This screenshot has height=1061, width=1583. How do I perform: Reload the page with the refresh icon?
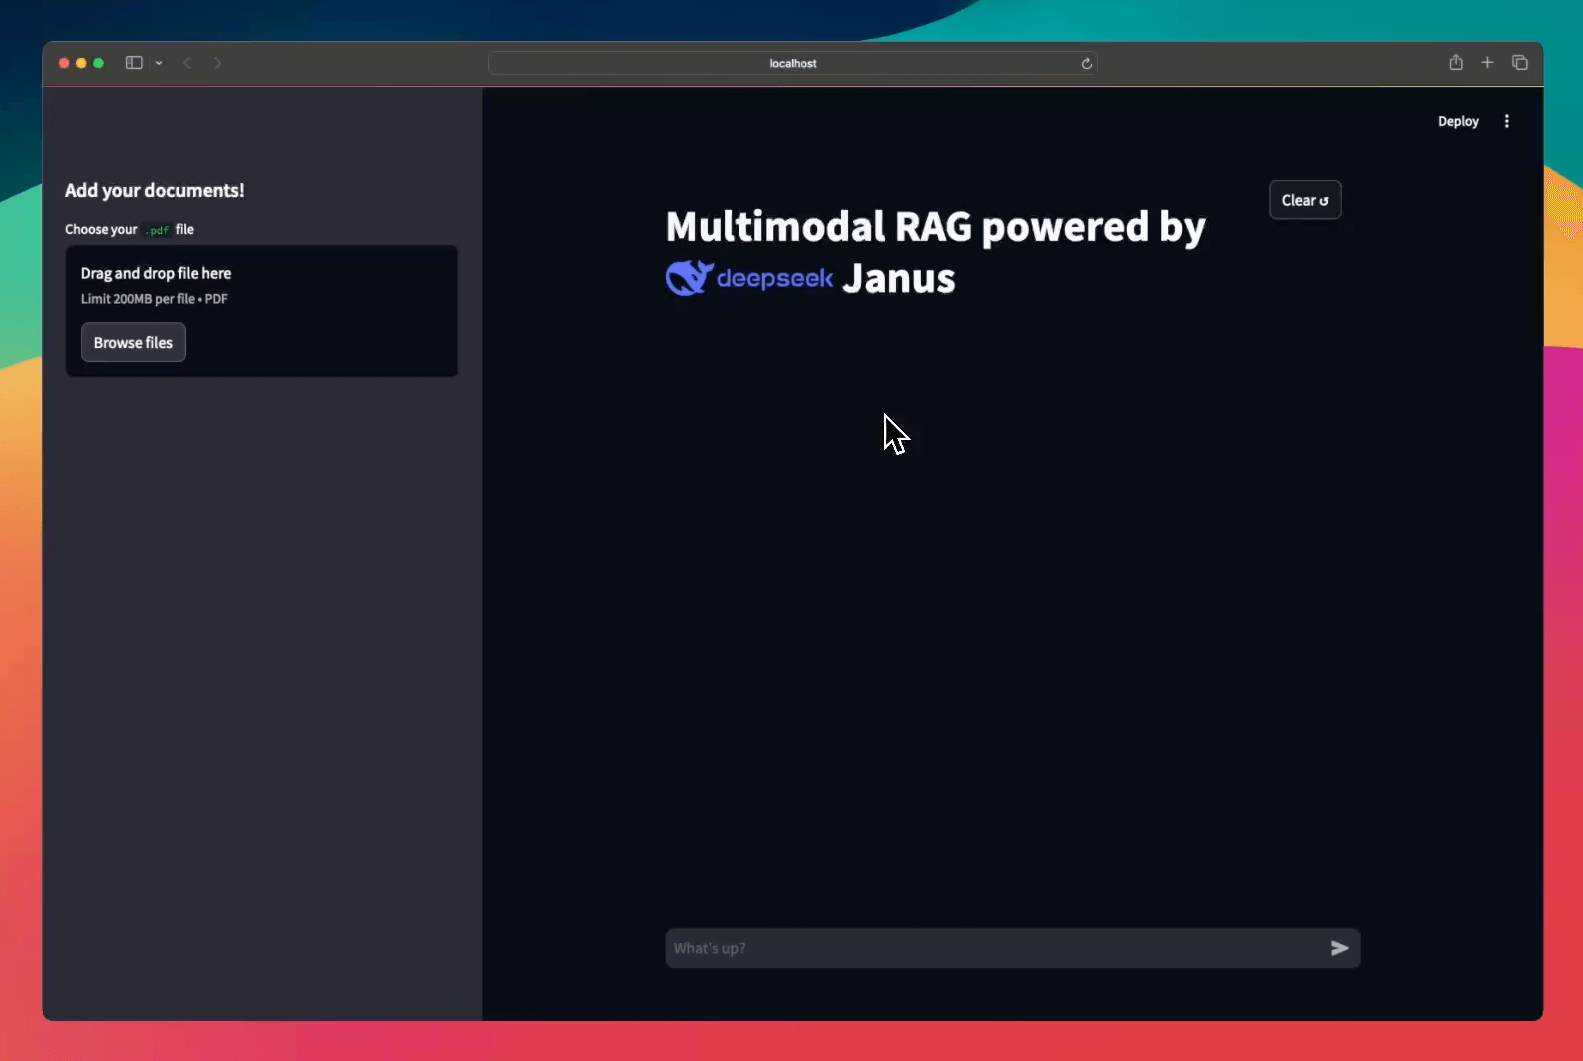click(1086, 63)
